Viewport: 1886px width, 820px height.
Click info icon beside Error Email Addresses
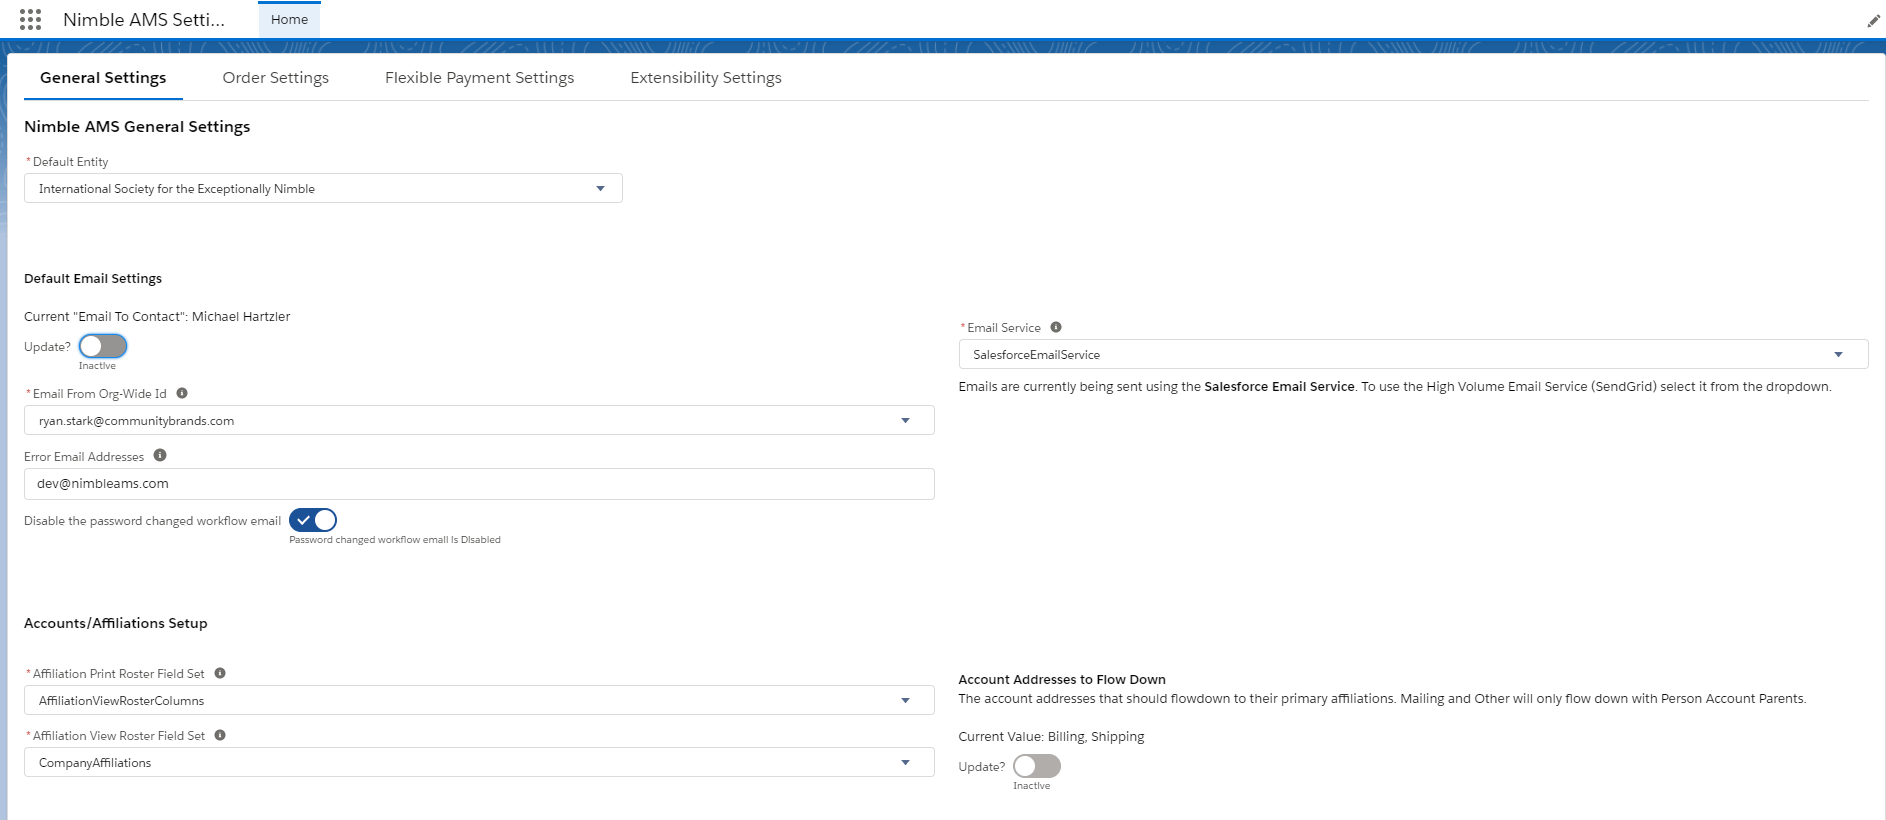160,455
